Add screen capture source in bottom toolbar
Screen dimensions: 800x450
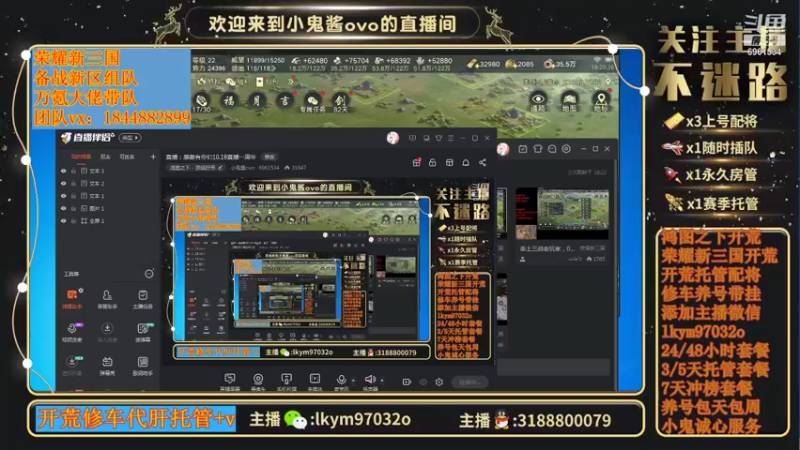click(x=230, y=381)
